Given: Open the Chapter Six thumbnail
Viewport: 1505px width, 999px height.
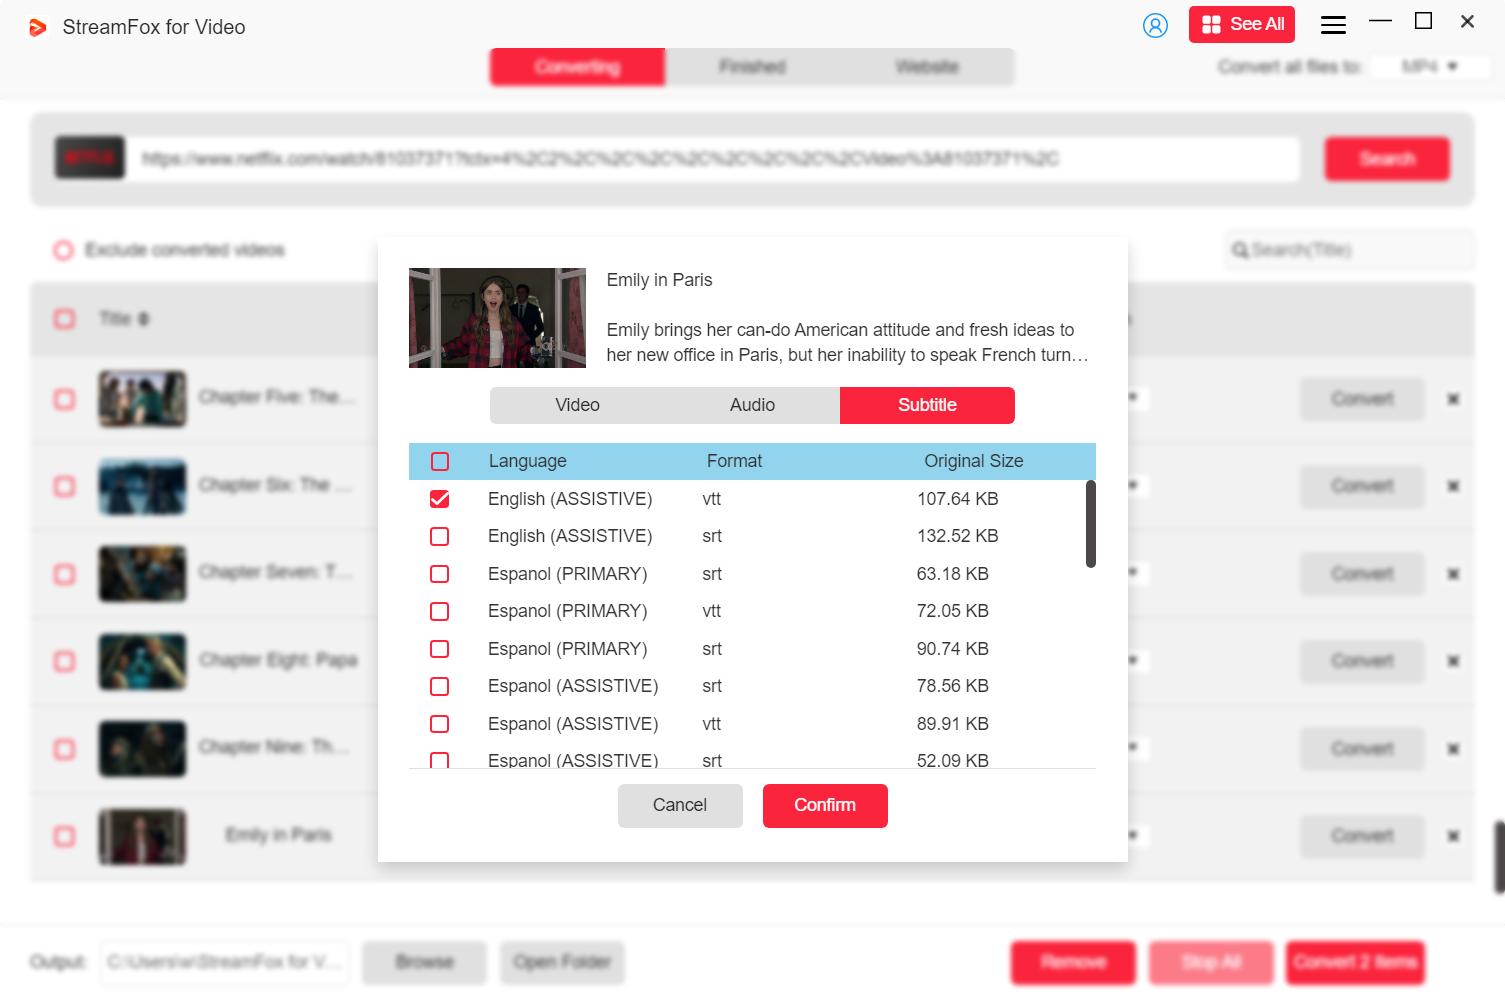Looking at the screenshot, I should pyautogui.click(x=142, y=486).
